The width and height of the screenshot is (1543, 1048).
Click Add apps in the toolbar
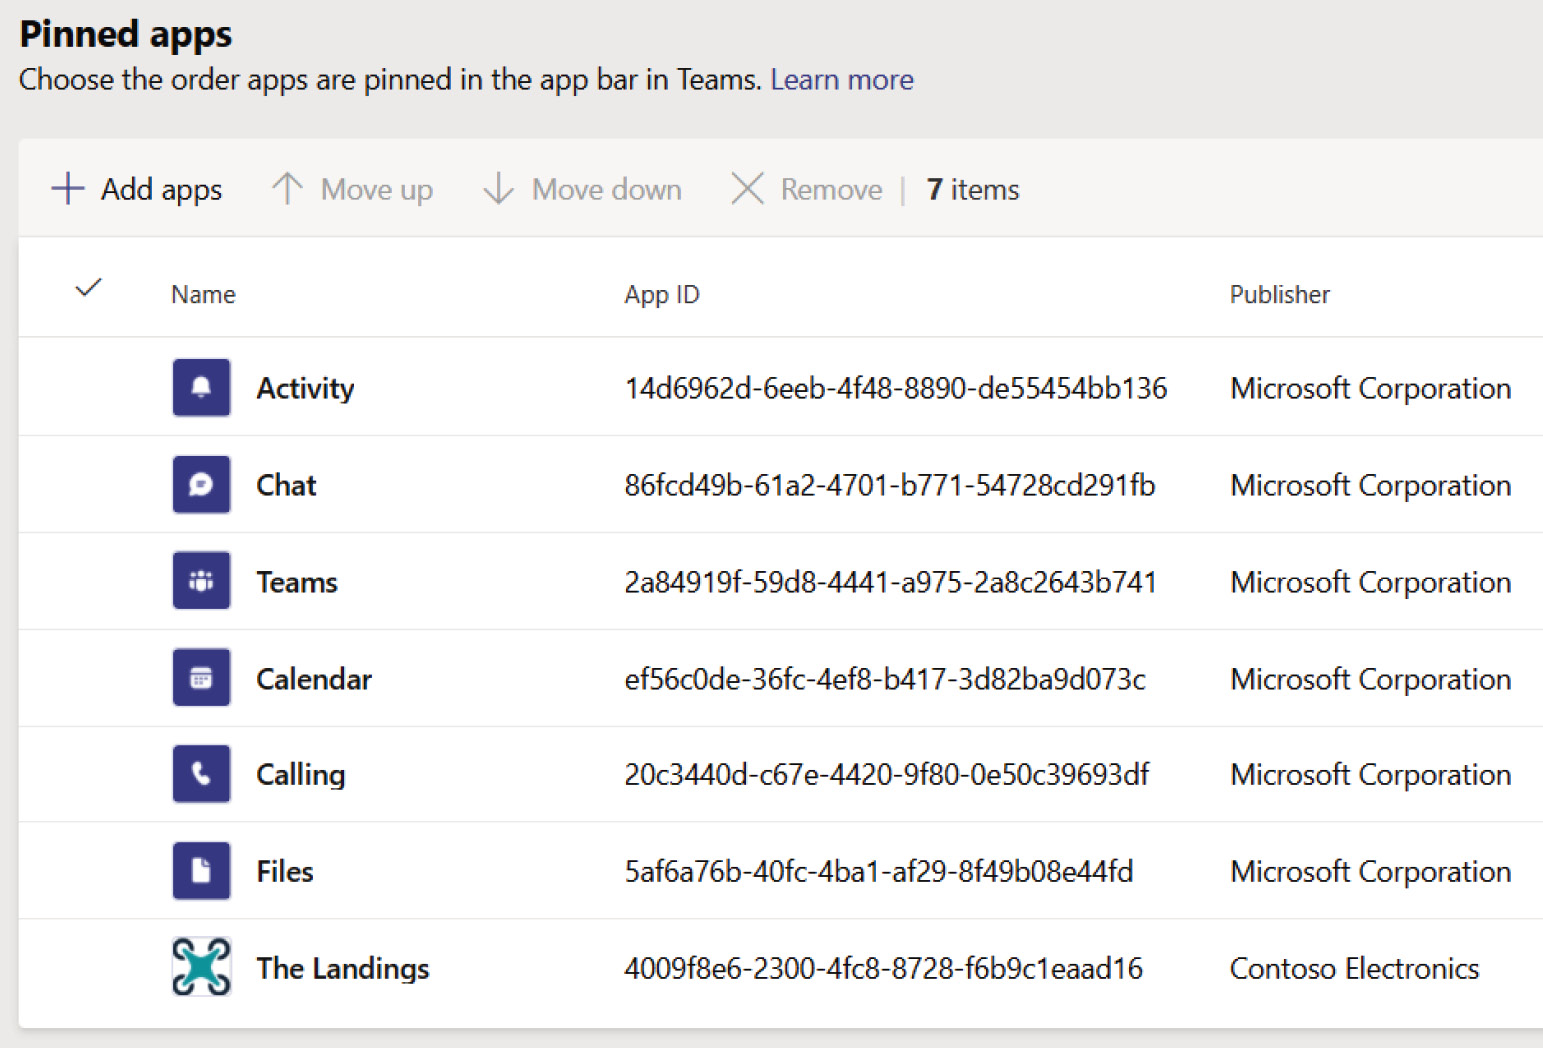pos(137,189)
